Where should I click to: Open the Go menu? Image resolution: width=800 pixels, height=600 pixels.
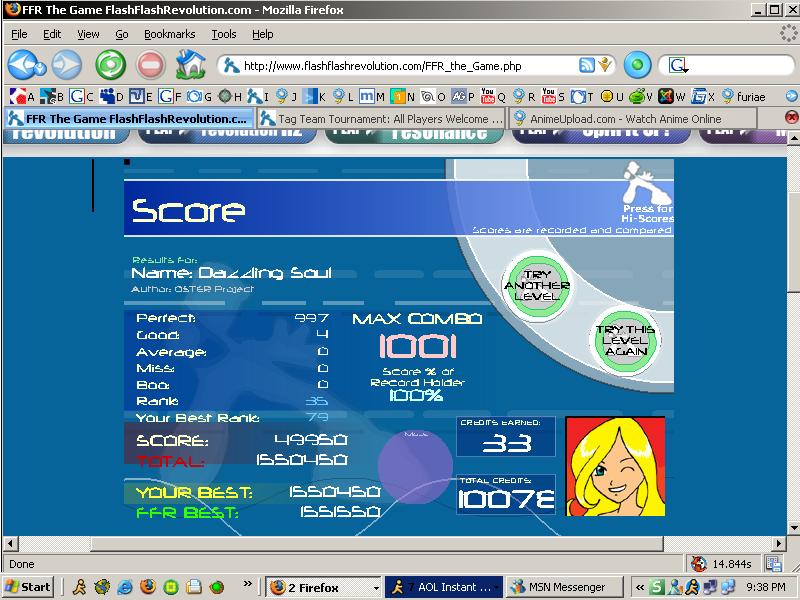(x=121, y=34)
